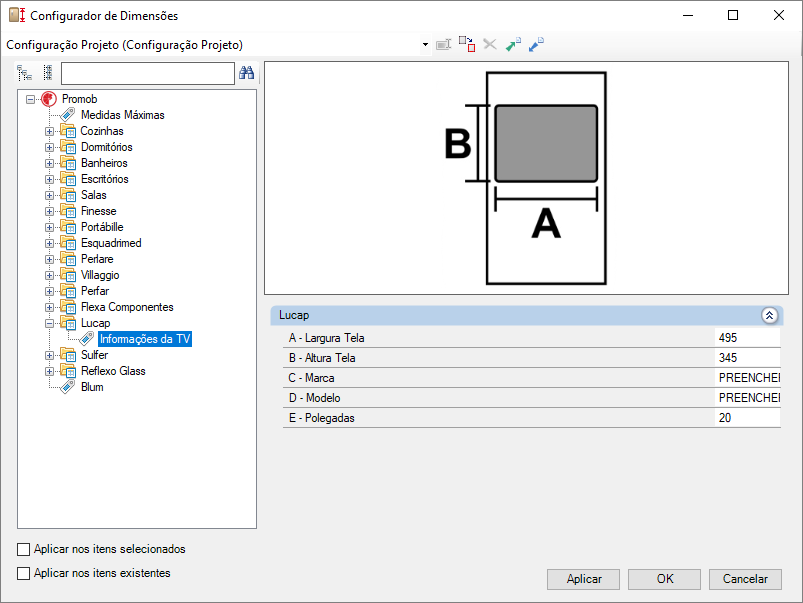The image size is (803, 603).
Task: Click the Villaggio folder icon
Action: (x=68, y=275)
